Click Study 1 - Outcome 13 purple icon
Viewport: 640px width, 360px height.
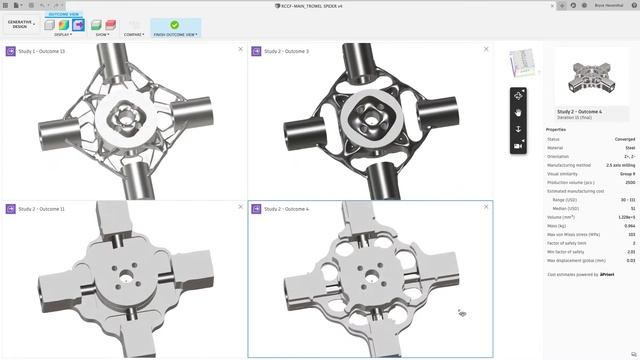[11, 51]
